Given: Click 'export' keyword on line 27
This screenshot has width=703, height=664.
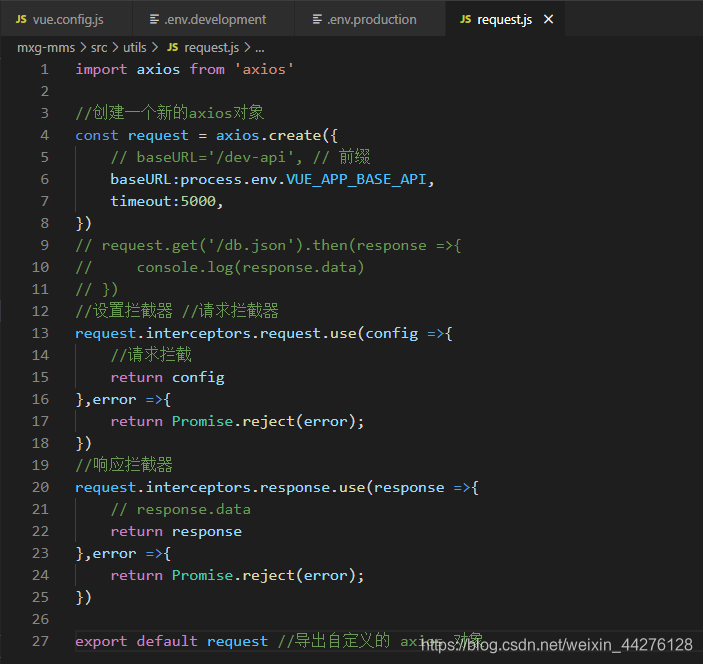Looking at the screenshot, I should pos(101,642).
